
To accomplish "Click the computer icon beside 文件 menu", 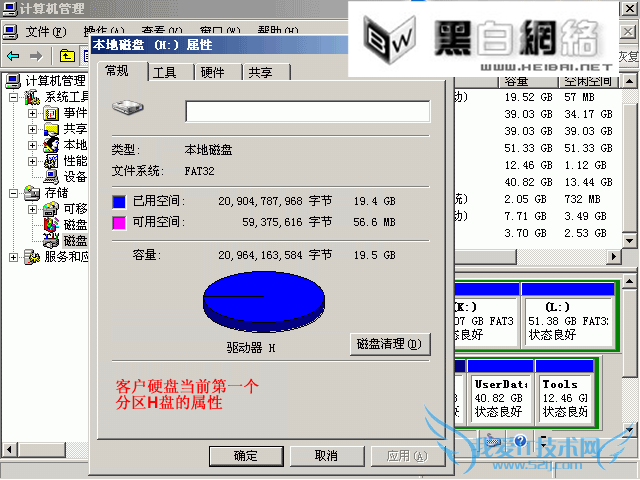I will [x=10, y=32].
